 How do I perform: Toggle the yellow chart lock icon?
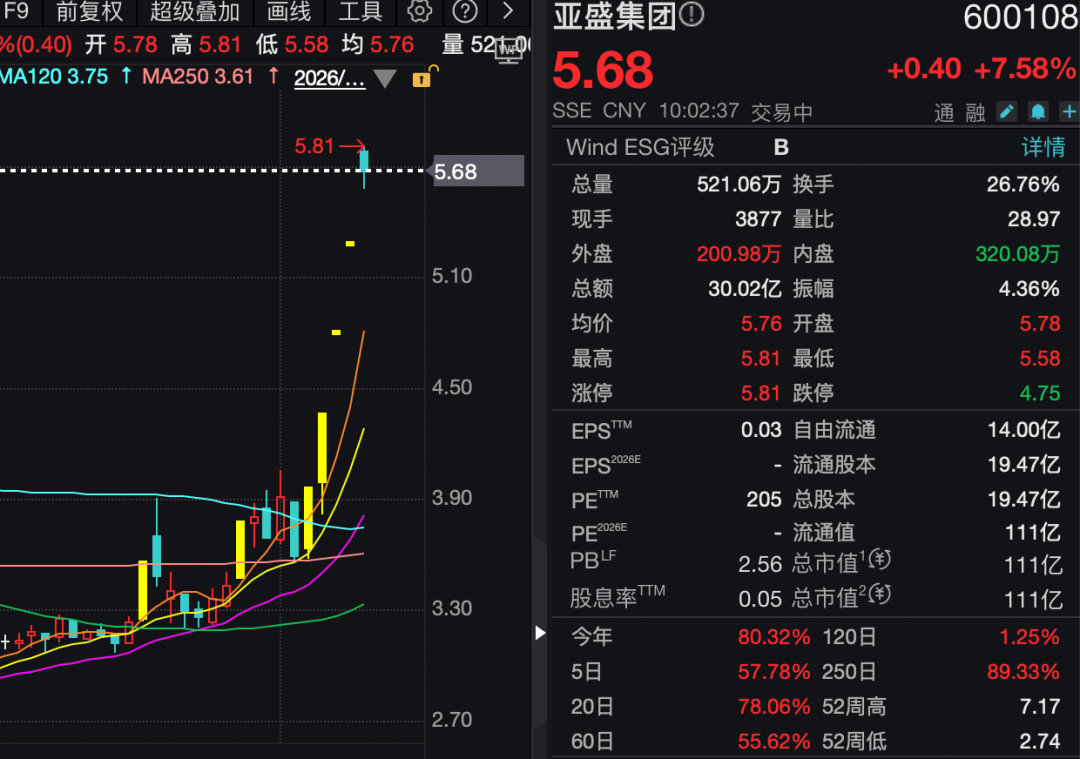click(423, 77)
